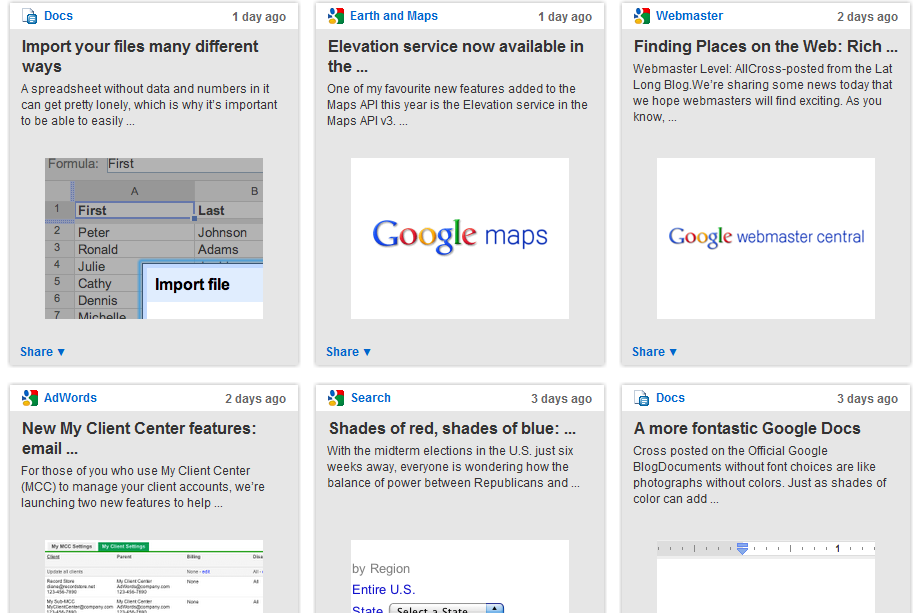Open 'Import your files many different ways' post
Viewport: 922px width, 613px height.
tap(140, 56)
